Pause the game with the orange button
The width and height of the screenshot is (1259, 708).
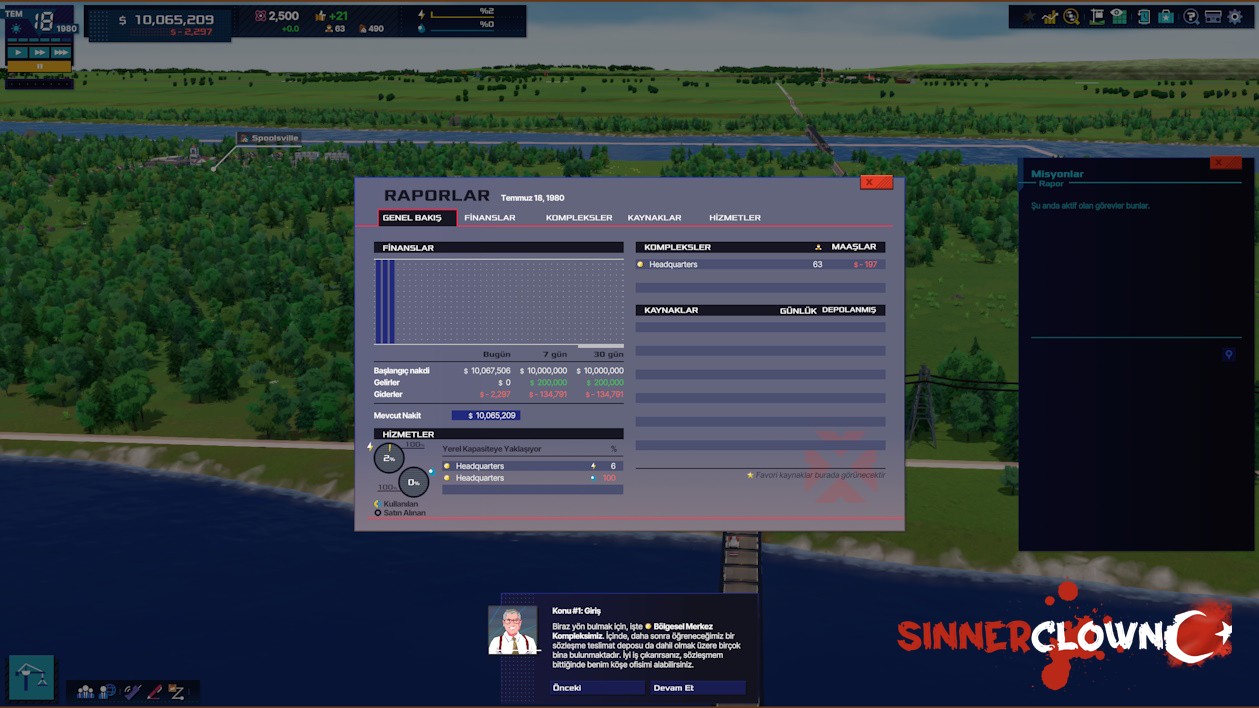[x=39, y=67]
